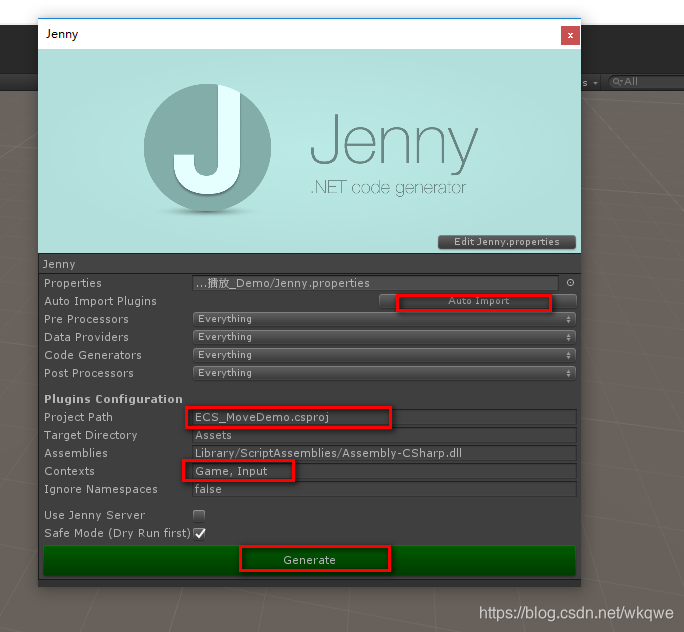Enable the Use Jenny Server checkbox

pos(199,516)
